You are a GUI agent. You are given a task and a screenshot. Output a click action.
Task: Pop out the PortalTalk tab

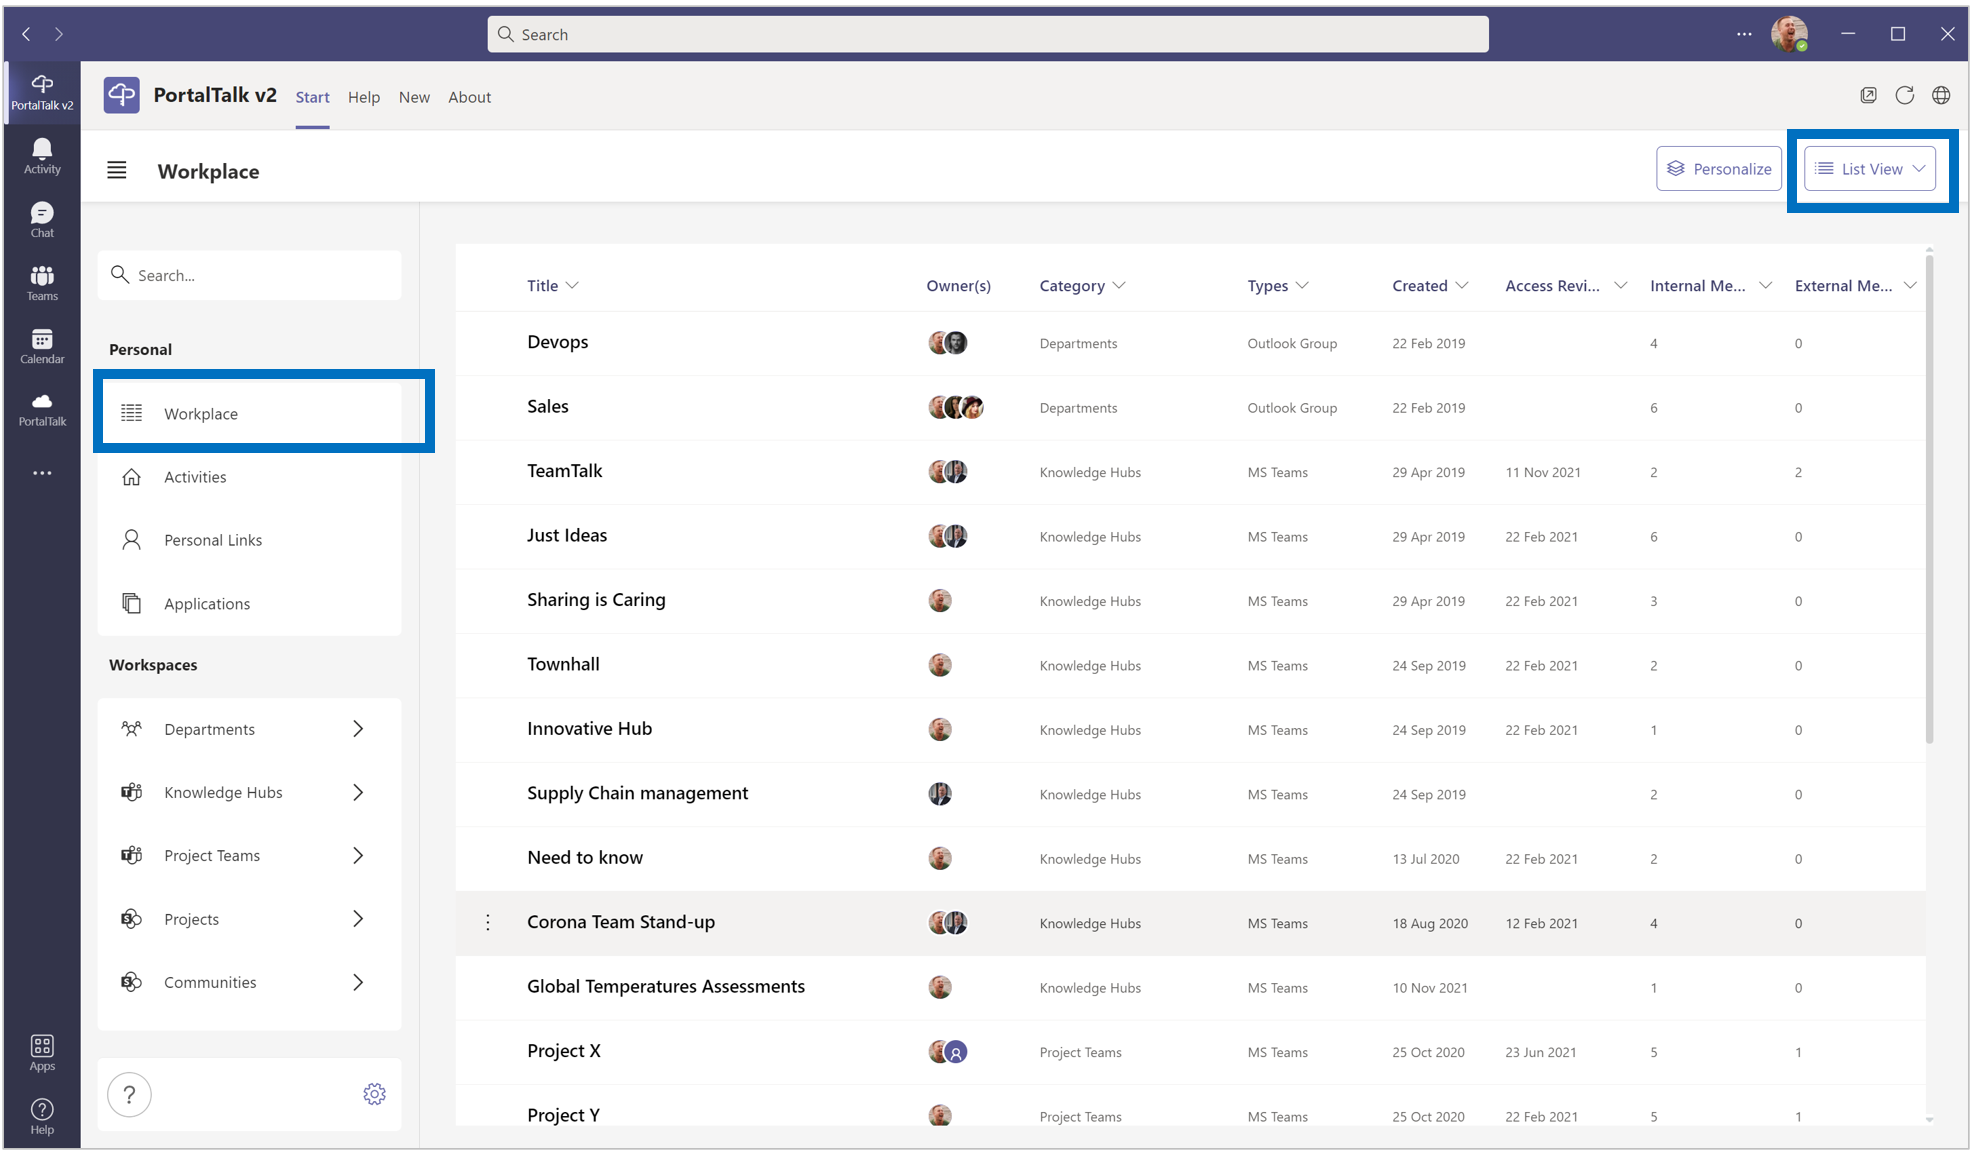(1868, 95)
